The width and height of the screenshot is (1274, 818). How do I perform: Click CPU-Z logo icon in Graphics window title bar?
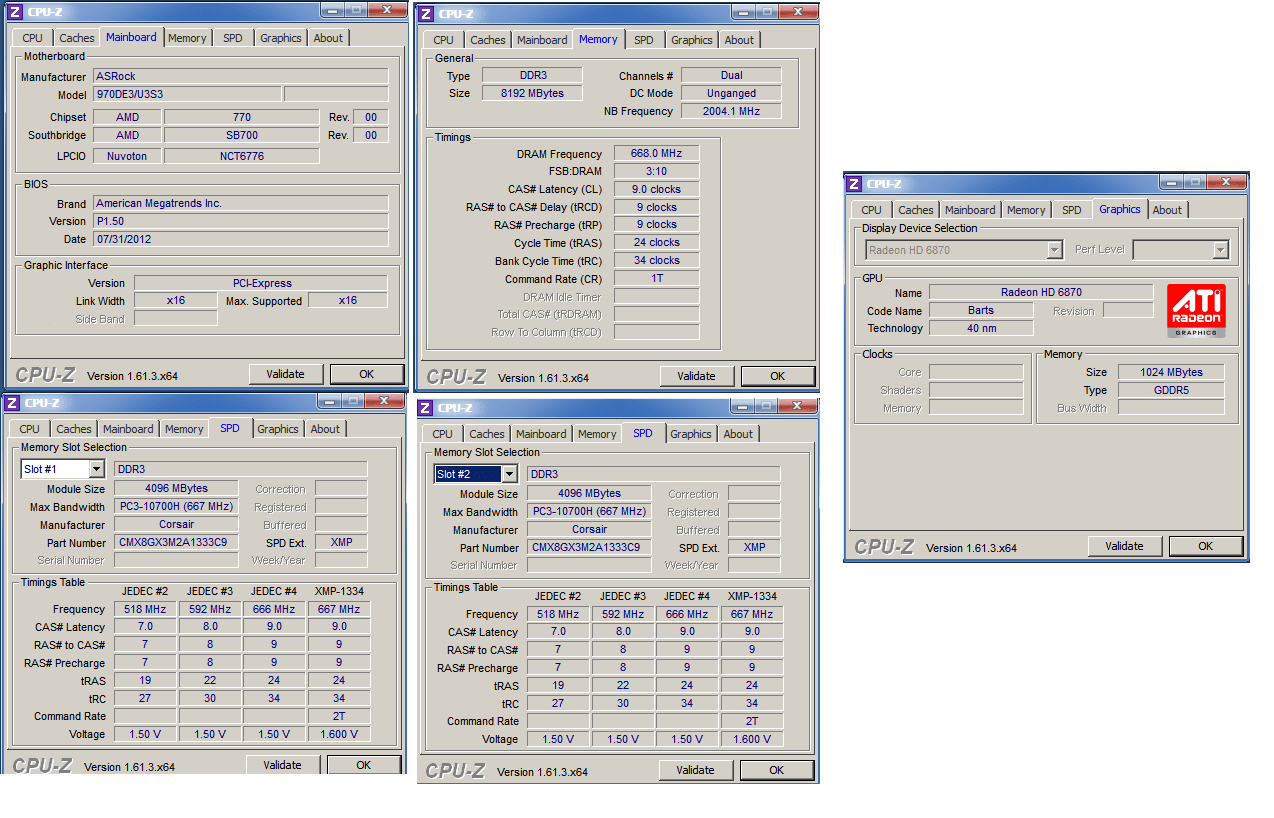pos(854,183)
